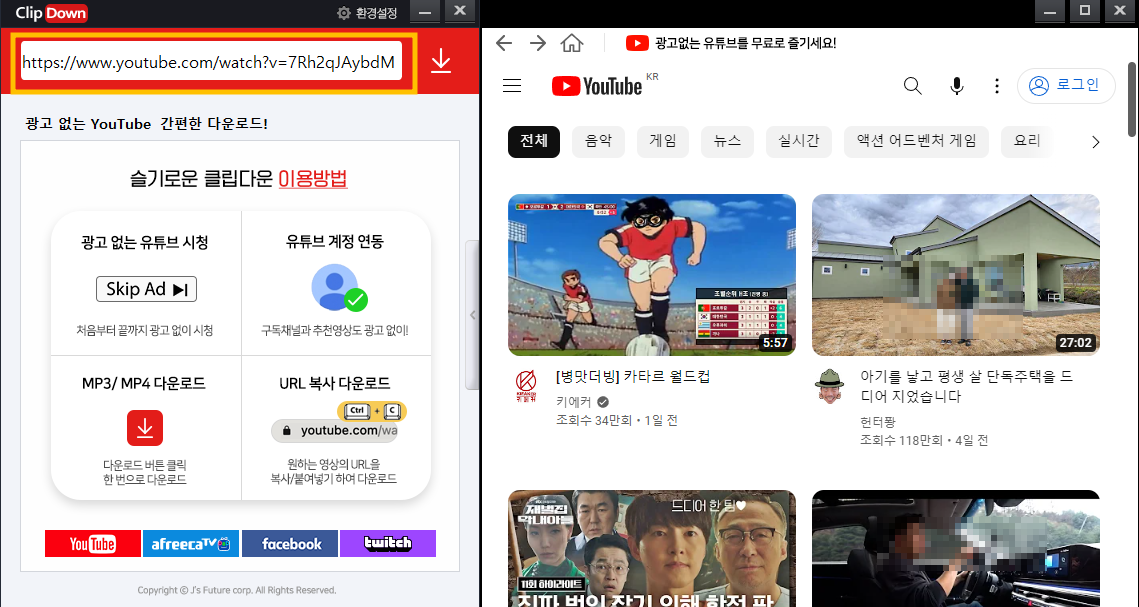The height and width of the screenshot is (607, 1139).
Task: Open 환경설정 settings gear in ClipDown
Action: click(367, 13)
